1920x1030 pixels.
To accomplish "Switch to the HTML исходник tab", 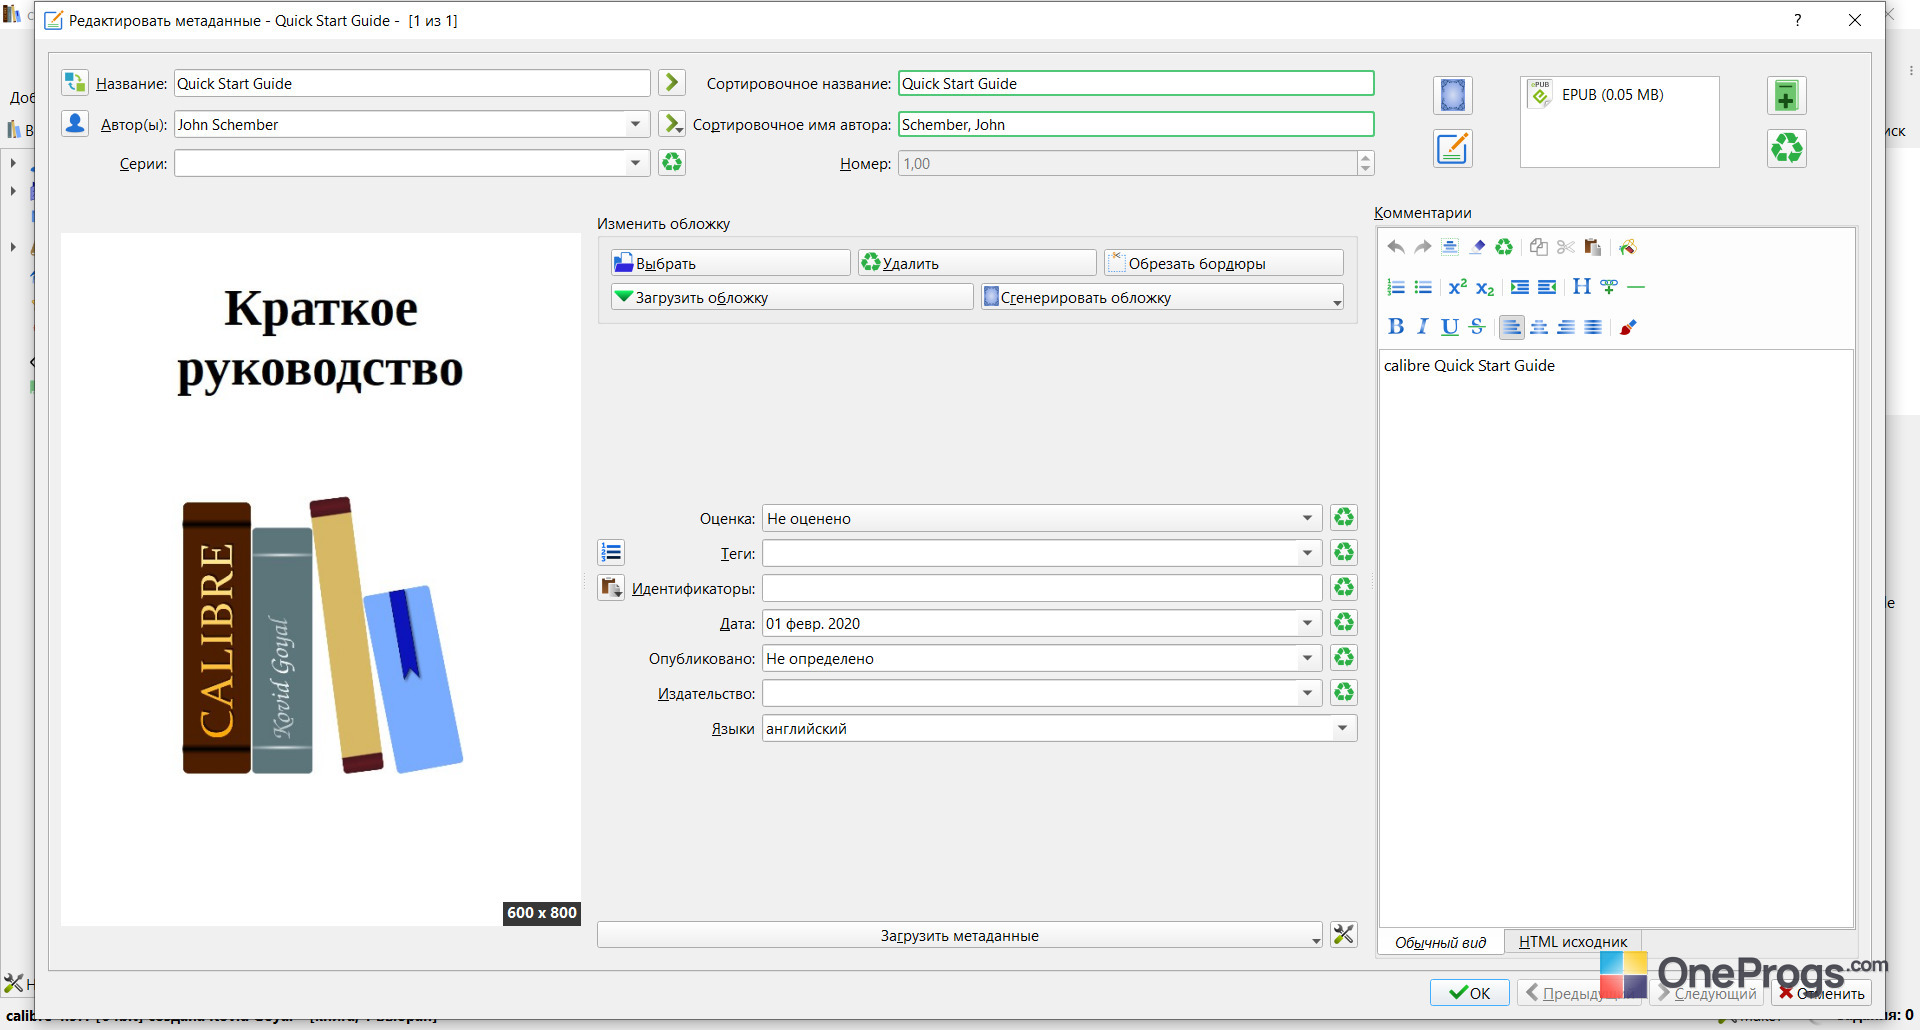I will (x=1573, y=942).
